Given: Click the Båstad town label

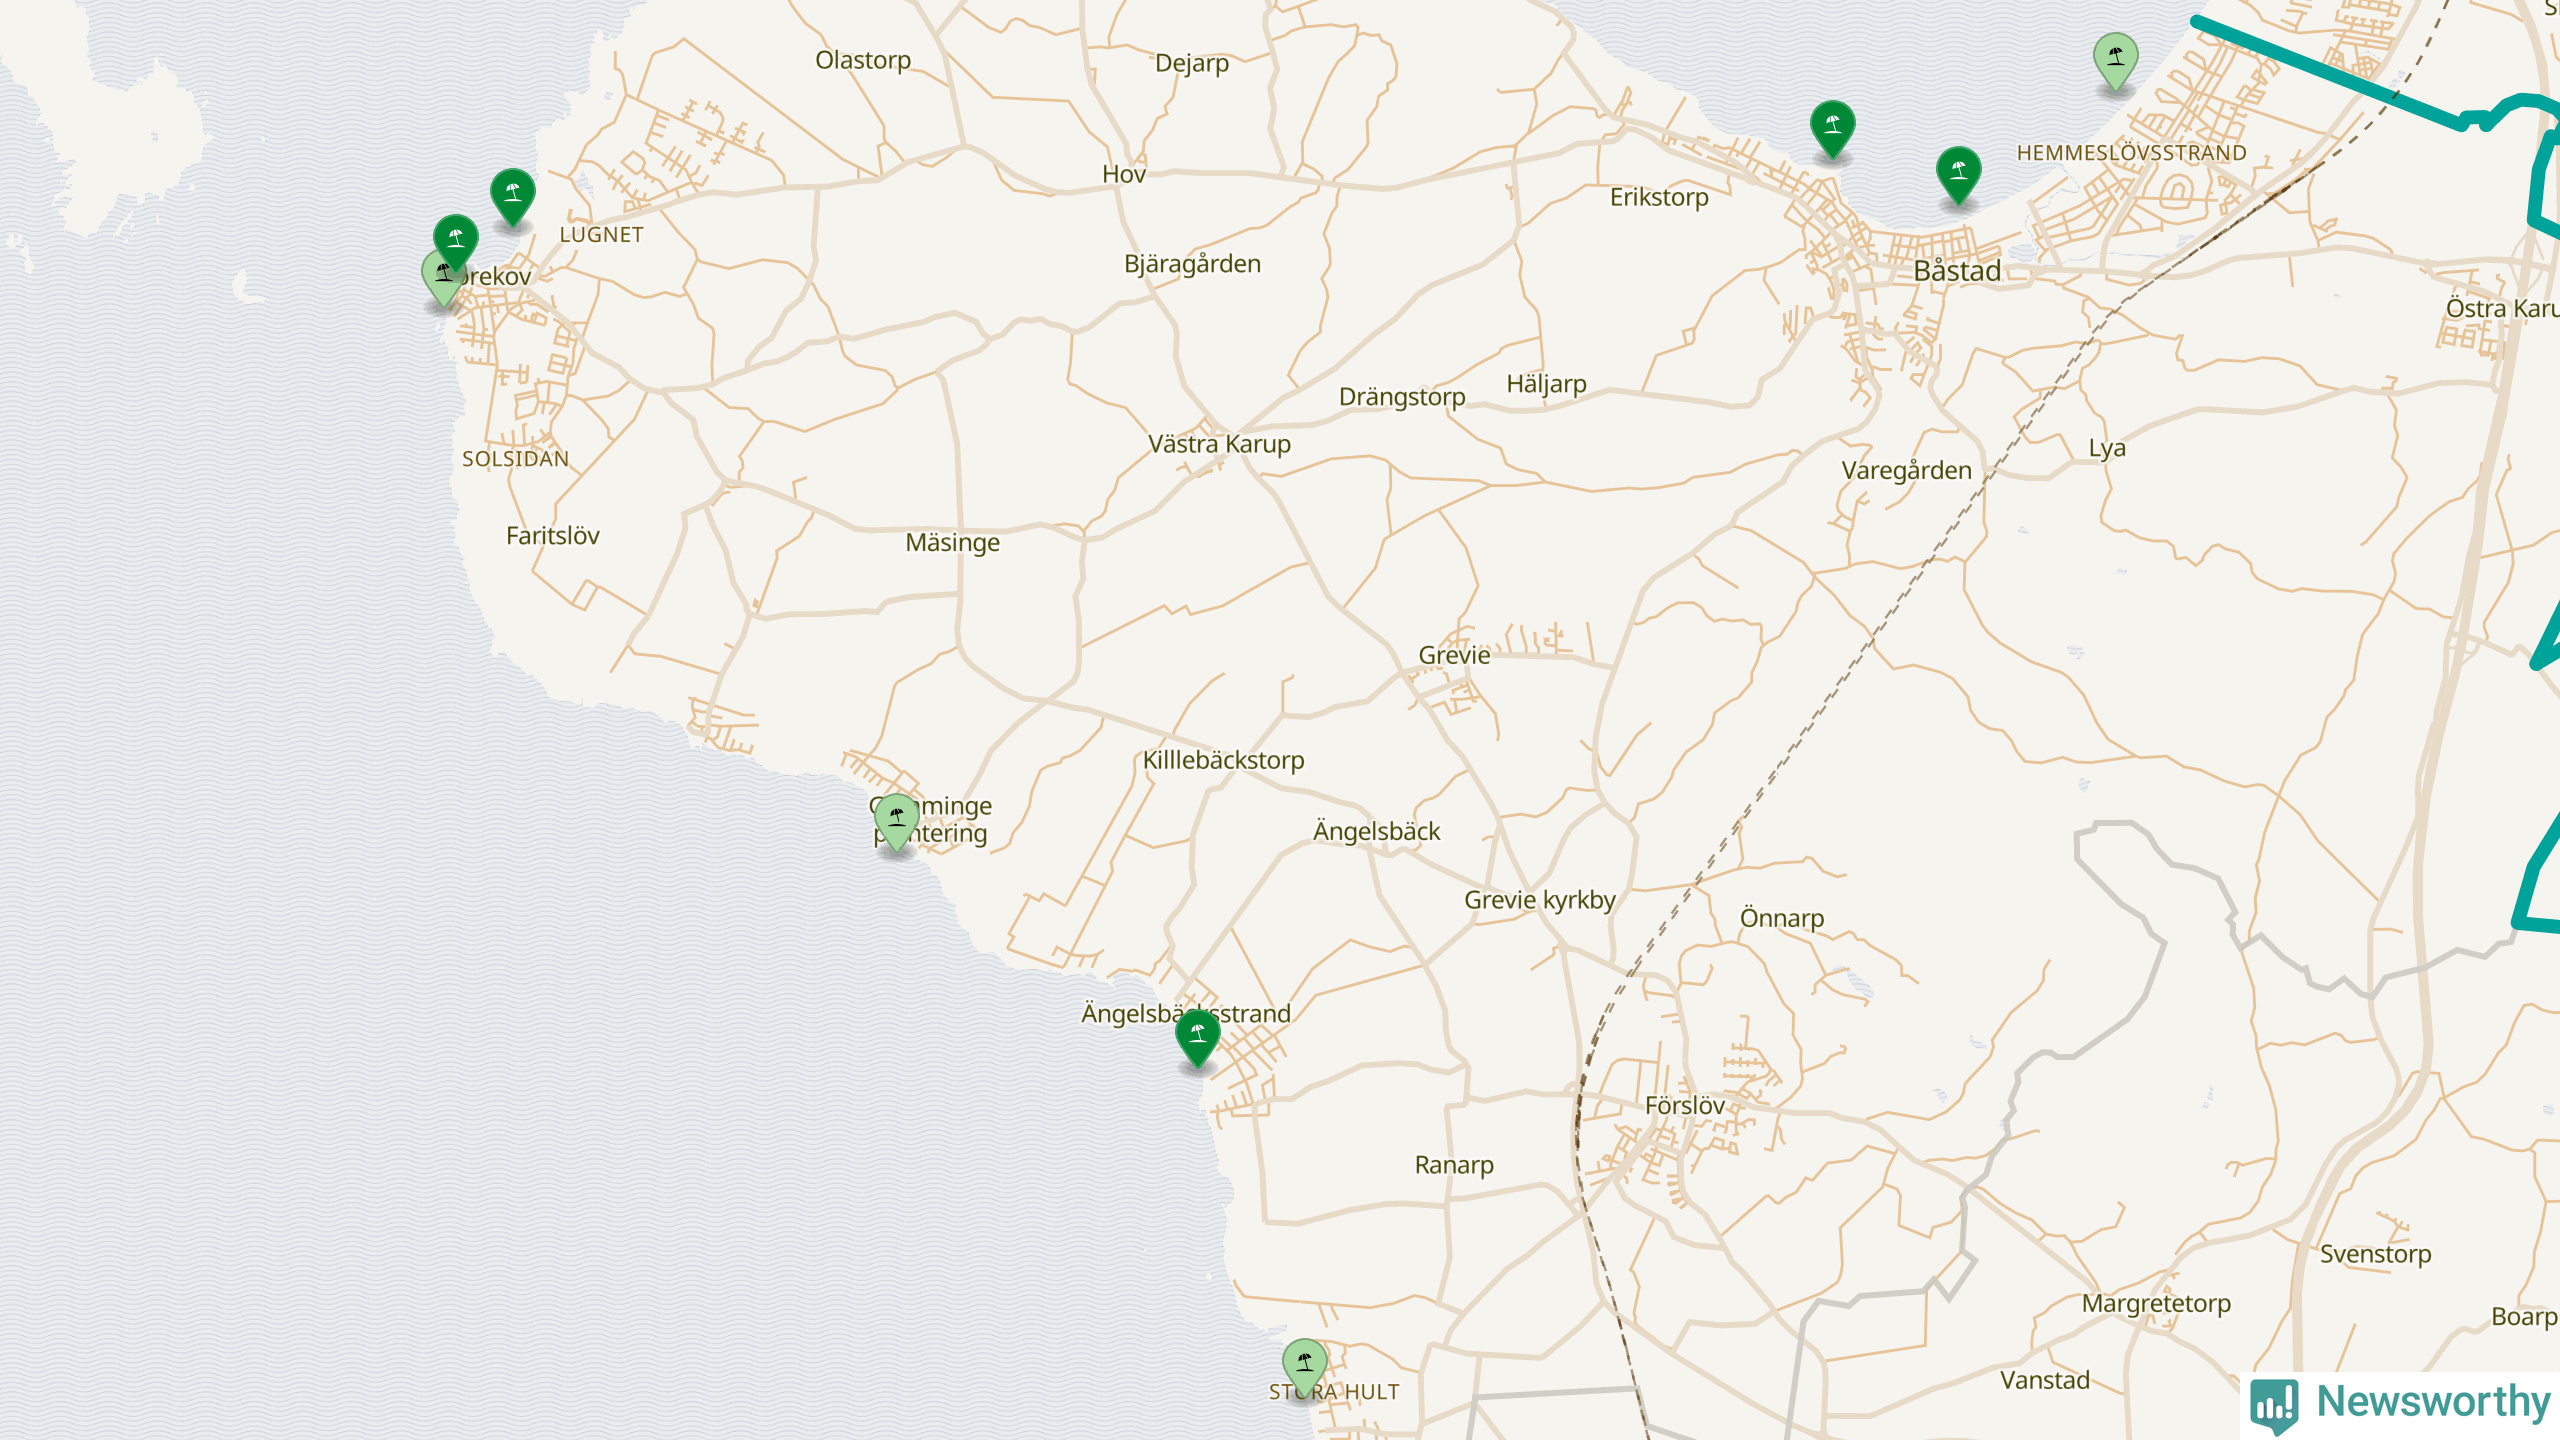Looking at the screenshot, I should (x=1957, y=271).
